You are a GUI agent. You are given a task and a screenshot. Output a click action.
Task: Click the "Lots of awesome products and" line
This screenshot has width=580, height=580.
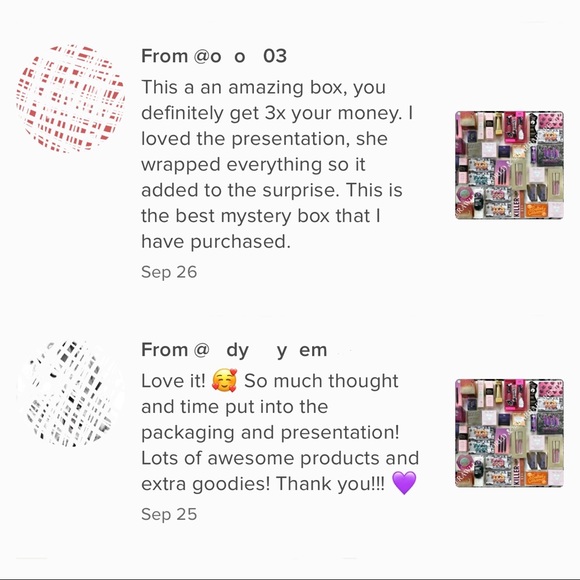point(280,458)
